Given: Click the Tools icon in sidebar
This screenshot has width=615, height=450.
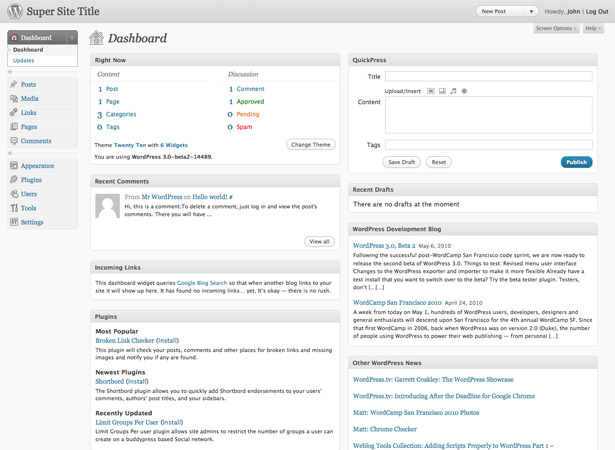Looking at the screenshot, I should click(14, 208).
